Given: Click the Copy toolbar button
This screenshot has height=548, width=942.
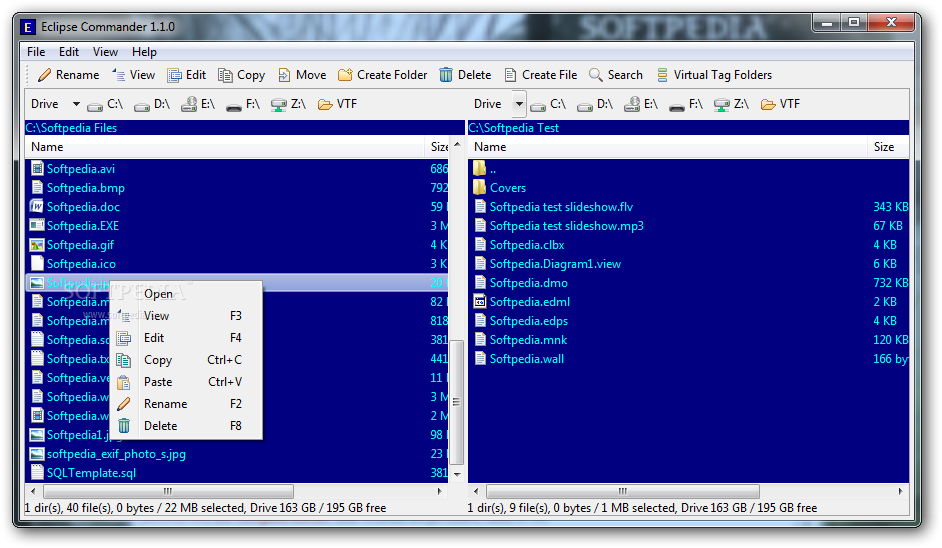Looking at the screenshot, I should point(242,75).
